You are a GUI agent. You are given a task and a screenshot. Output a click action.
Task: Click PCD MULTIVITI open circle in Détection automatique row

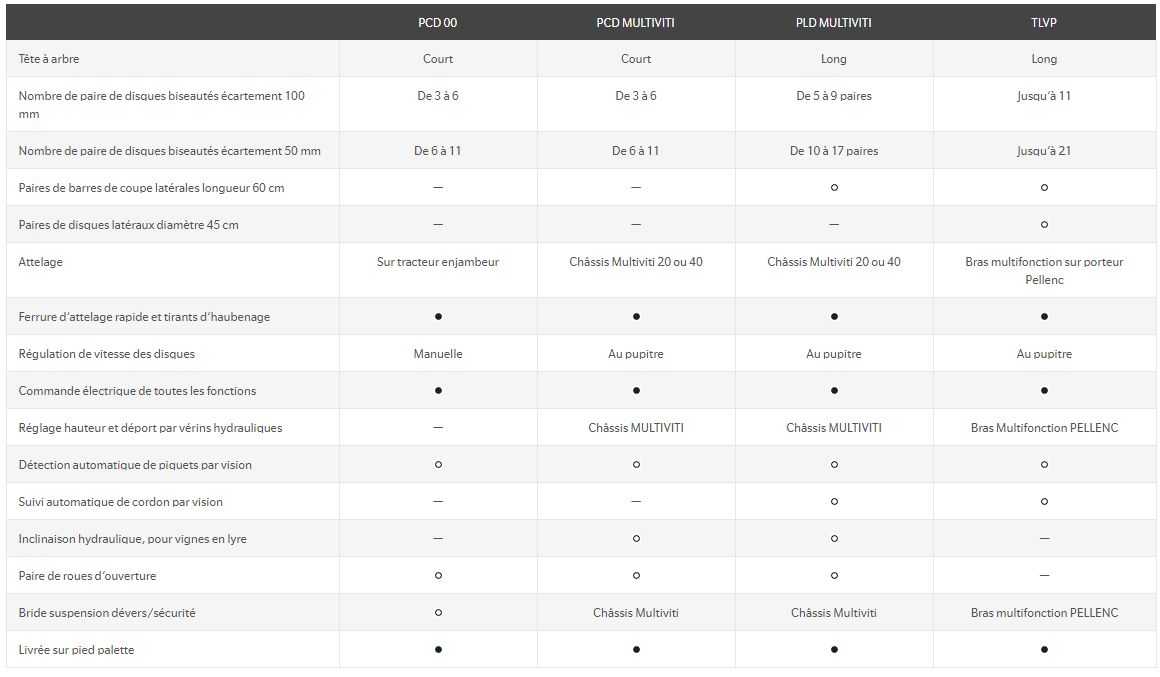coord(636,465)
